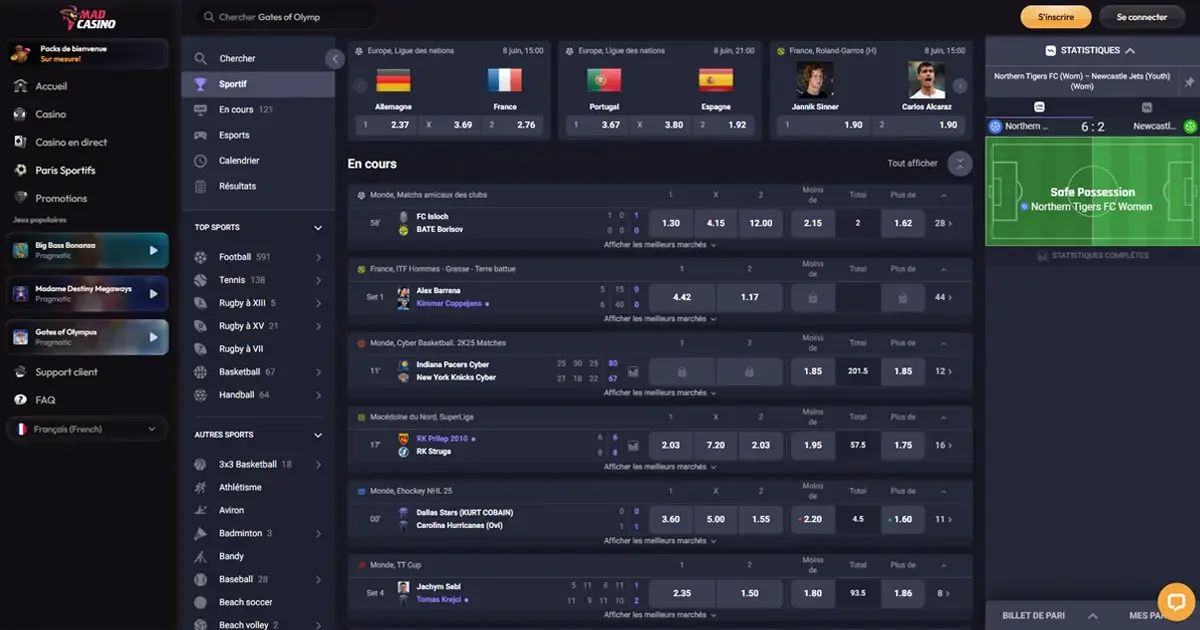Collapse the sports menu with arrow button
This screenshot has width=1200, height=630.
tap(335, 59)
